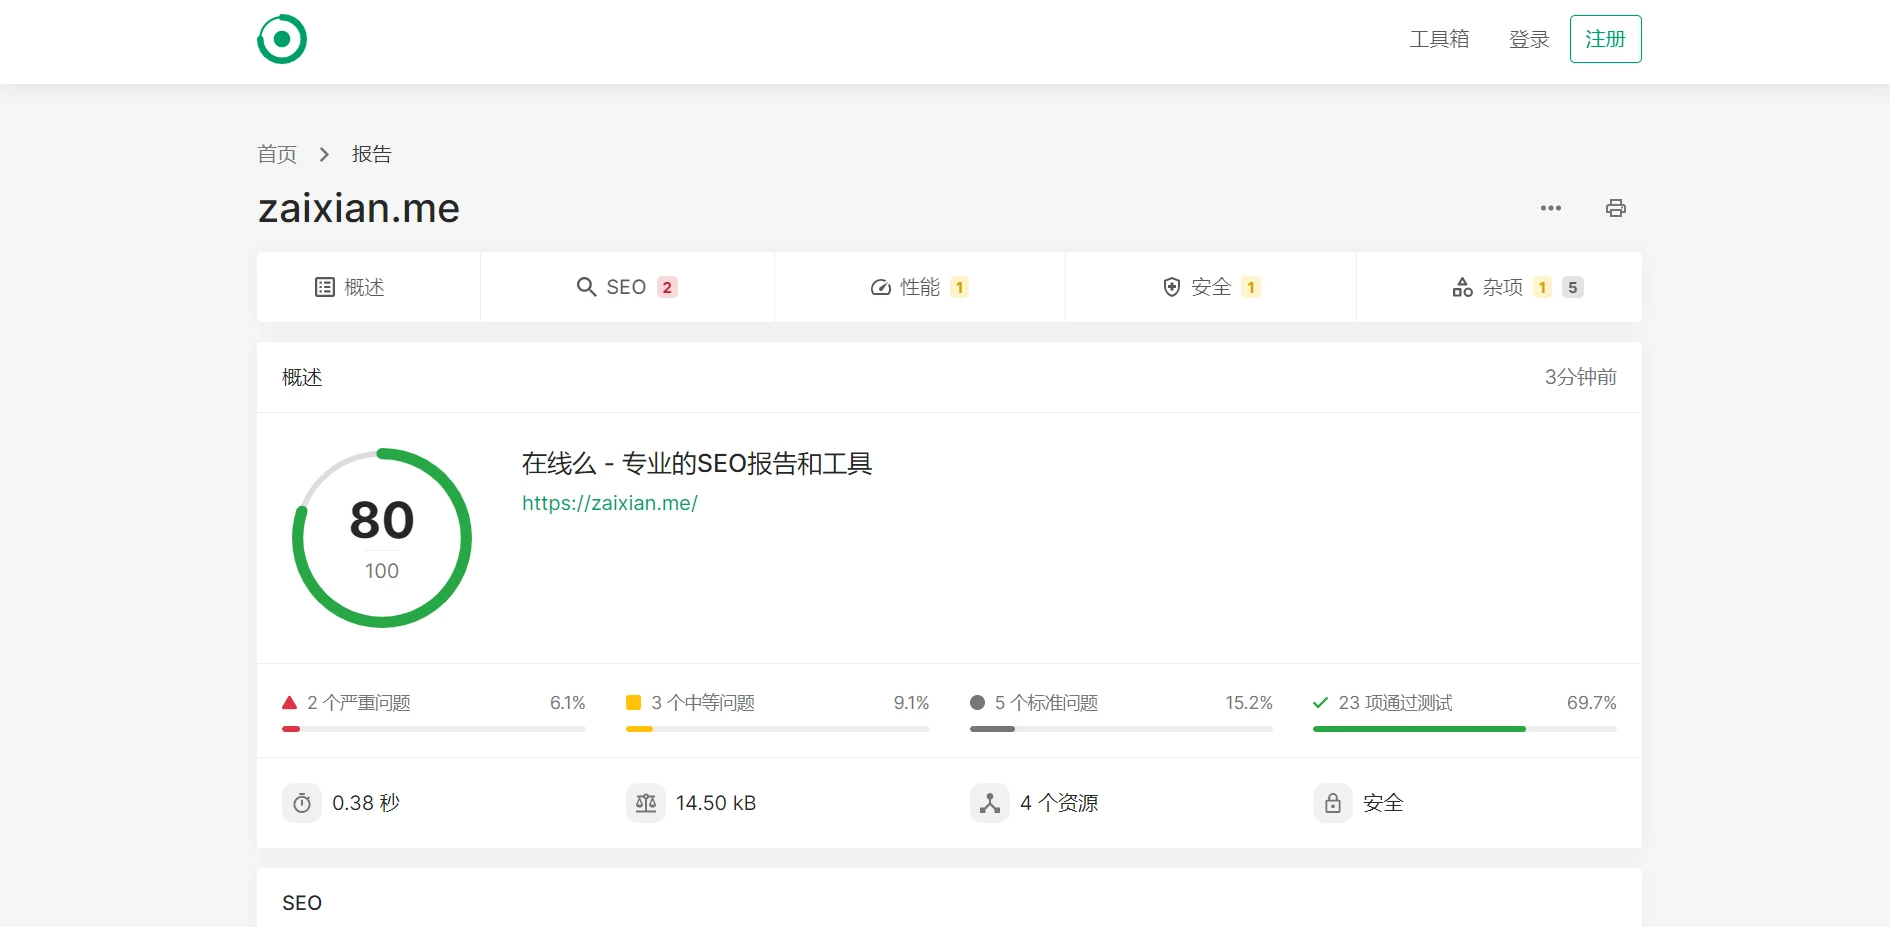Open the SEO tab
The image size is (1890, 927).
[627, 287]
